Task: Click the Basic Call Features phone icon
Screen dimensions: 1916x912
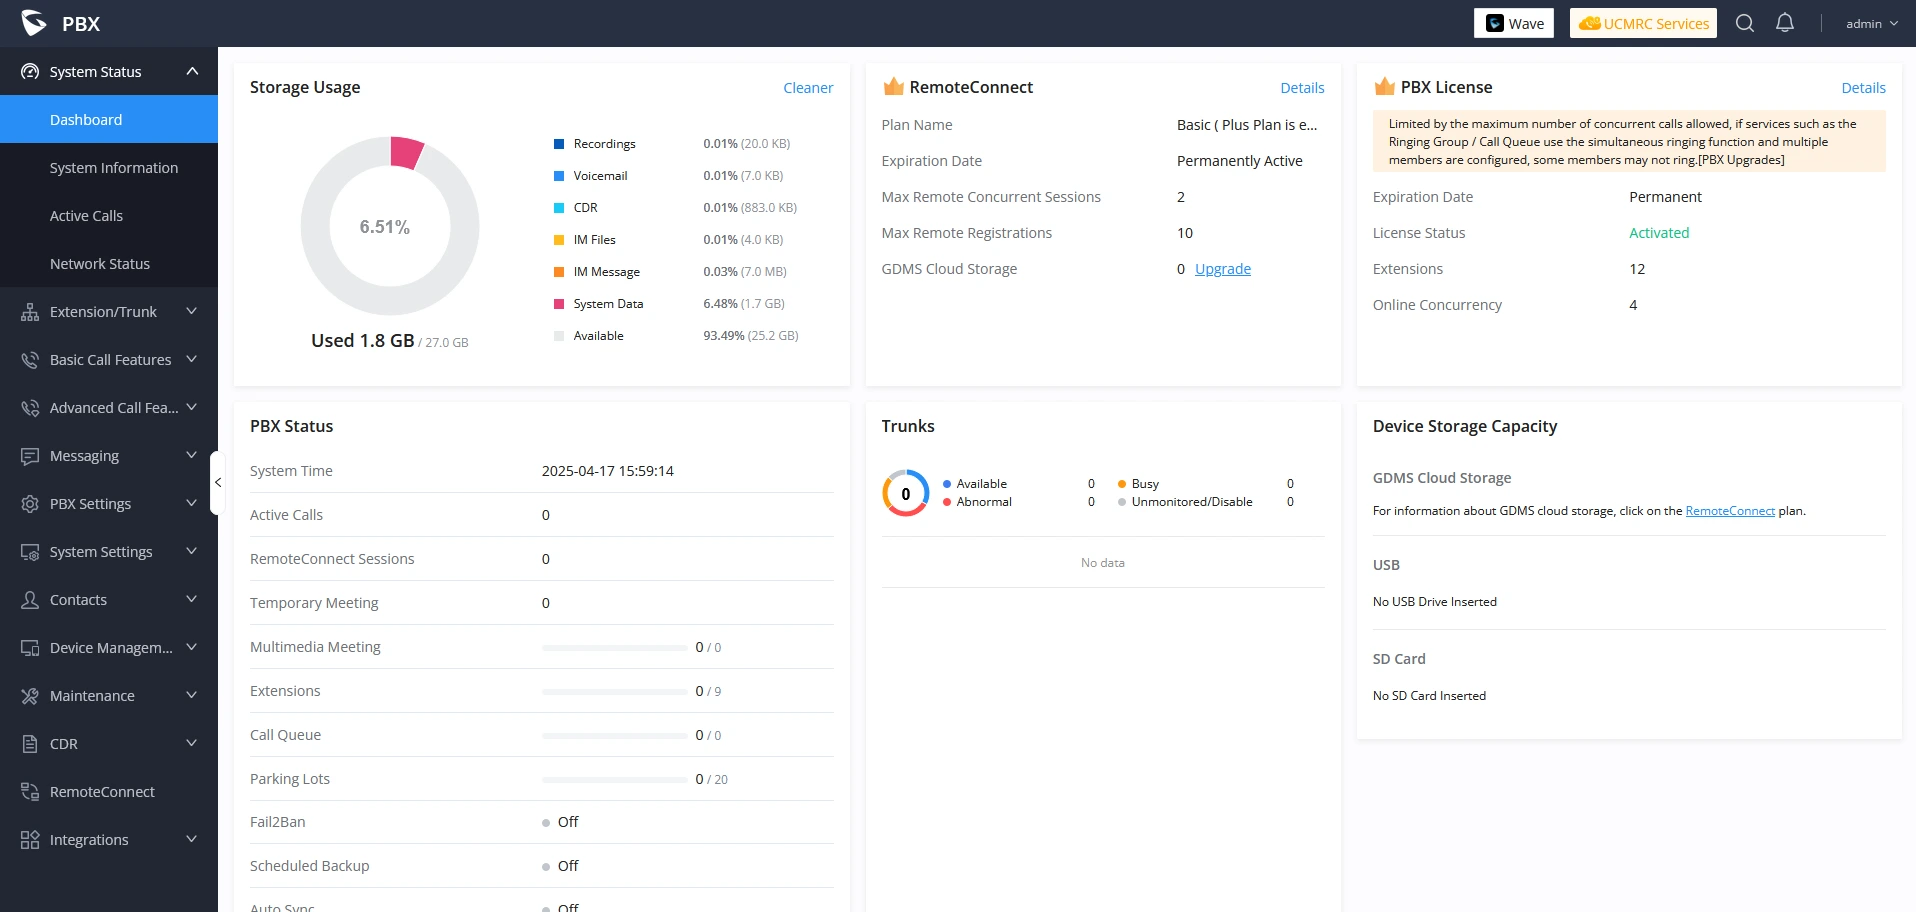Action: 30,360
